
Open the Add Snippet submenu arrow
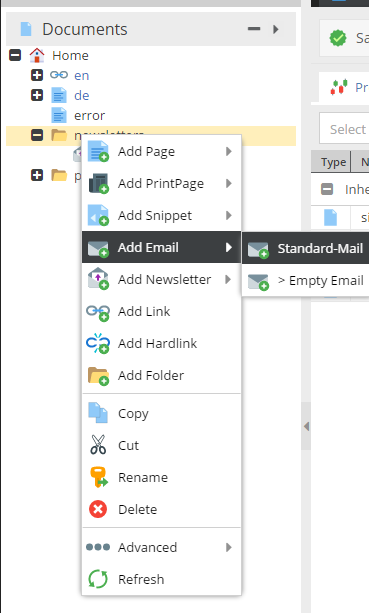tap(229, 215)
